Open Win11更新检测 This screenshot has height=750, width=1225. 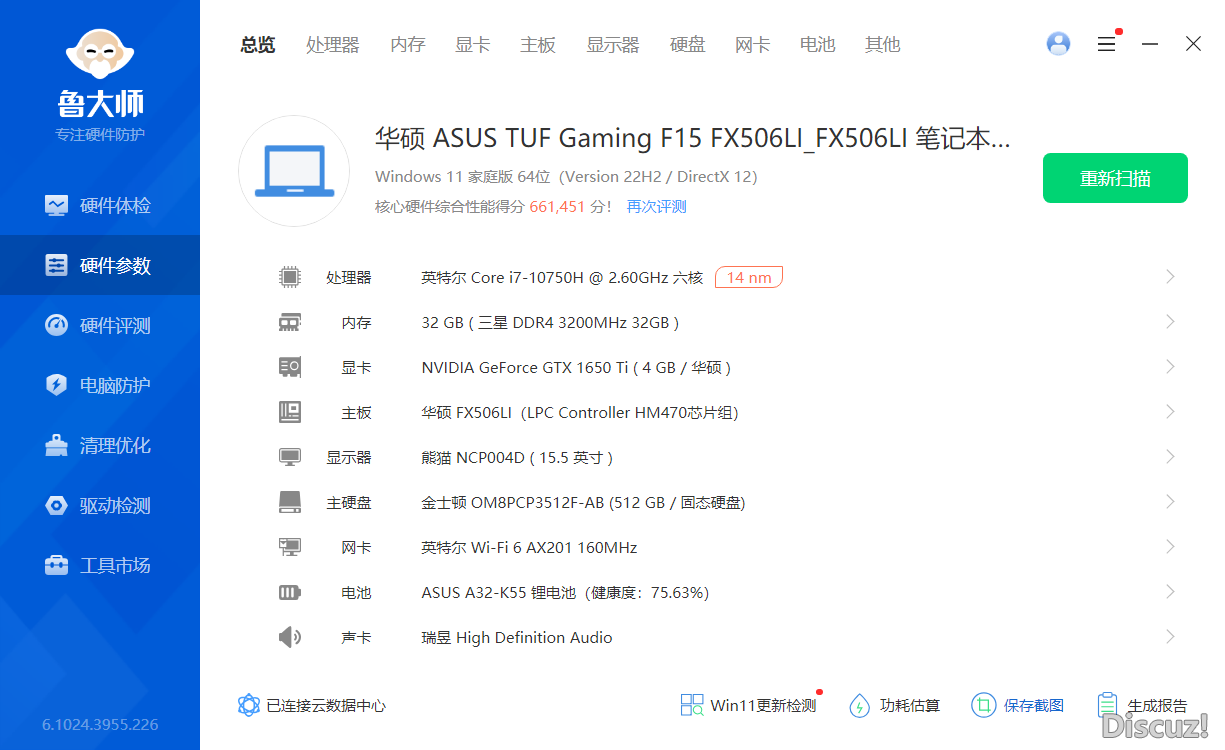[749, 705]
